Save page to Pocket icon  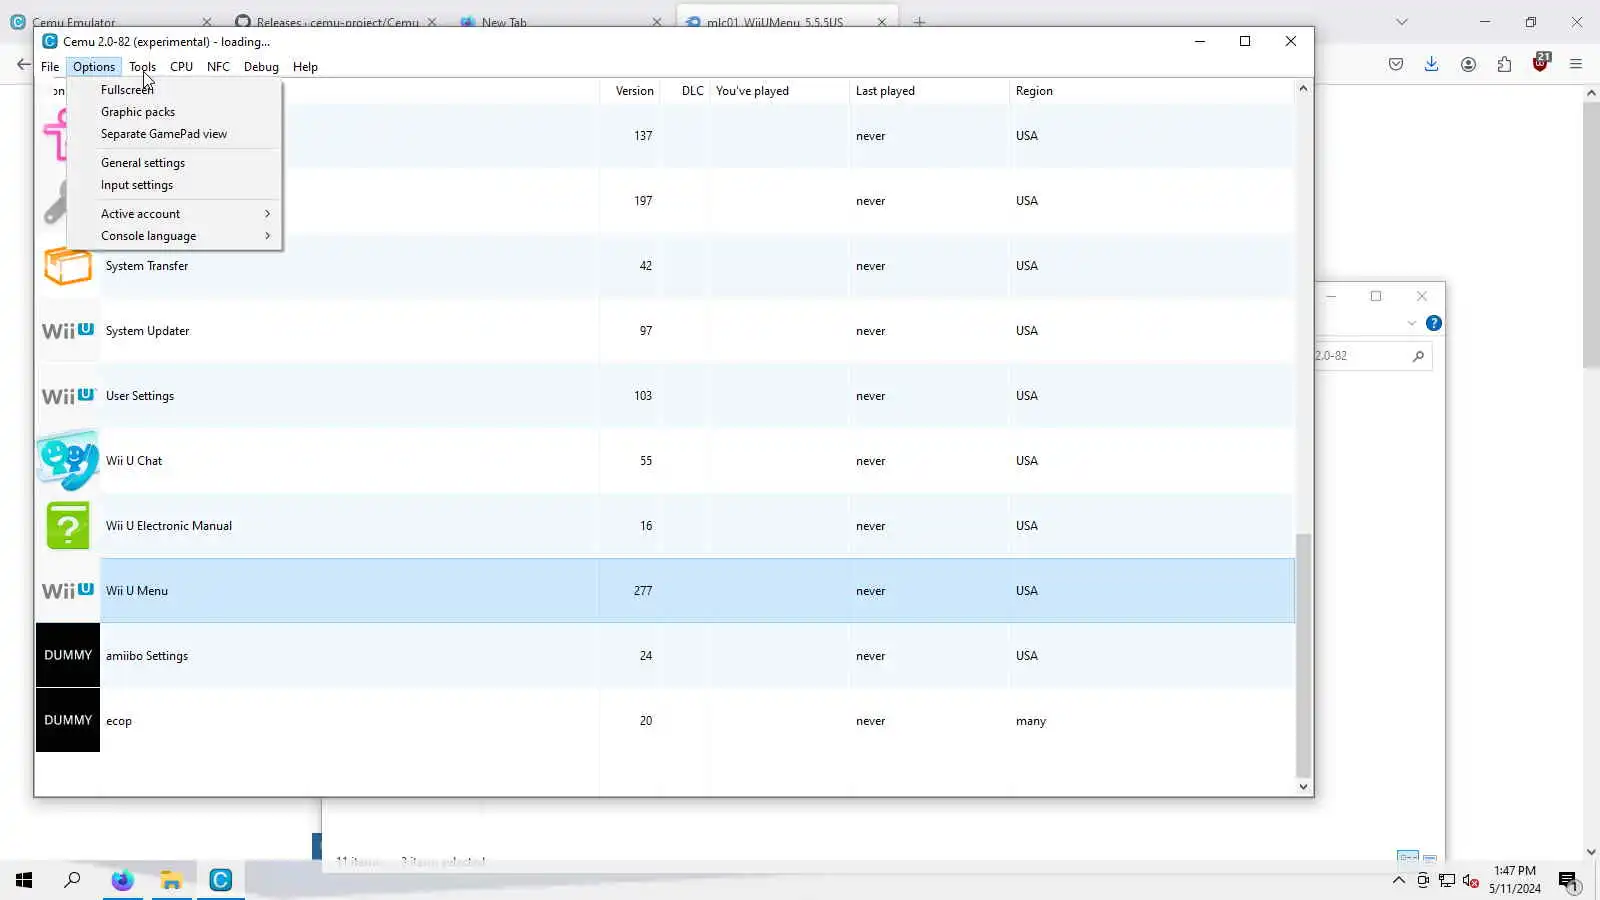tap(1396, 64)
